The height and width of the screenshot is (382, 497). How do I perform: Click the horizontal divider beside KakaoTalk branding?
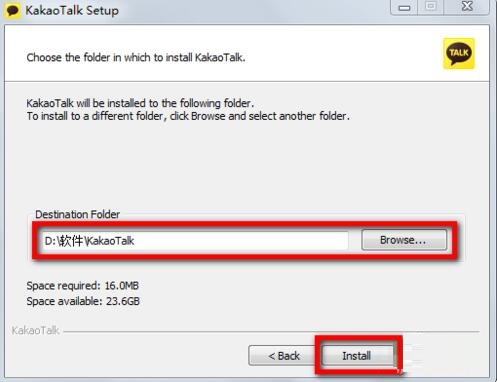(271, 332)
